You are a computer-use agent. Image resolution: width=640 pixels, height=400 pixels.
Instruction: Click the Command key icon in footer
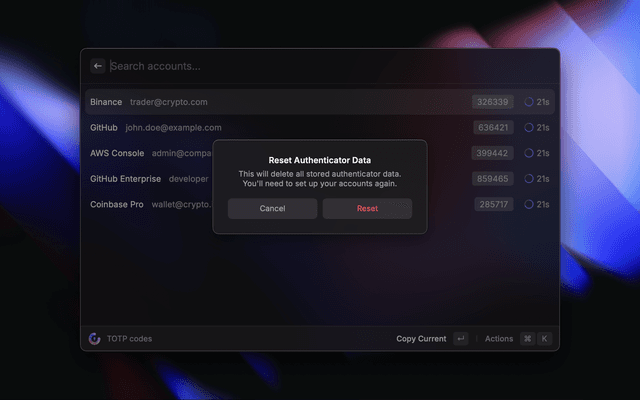pos(527,339)
